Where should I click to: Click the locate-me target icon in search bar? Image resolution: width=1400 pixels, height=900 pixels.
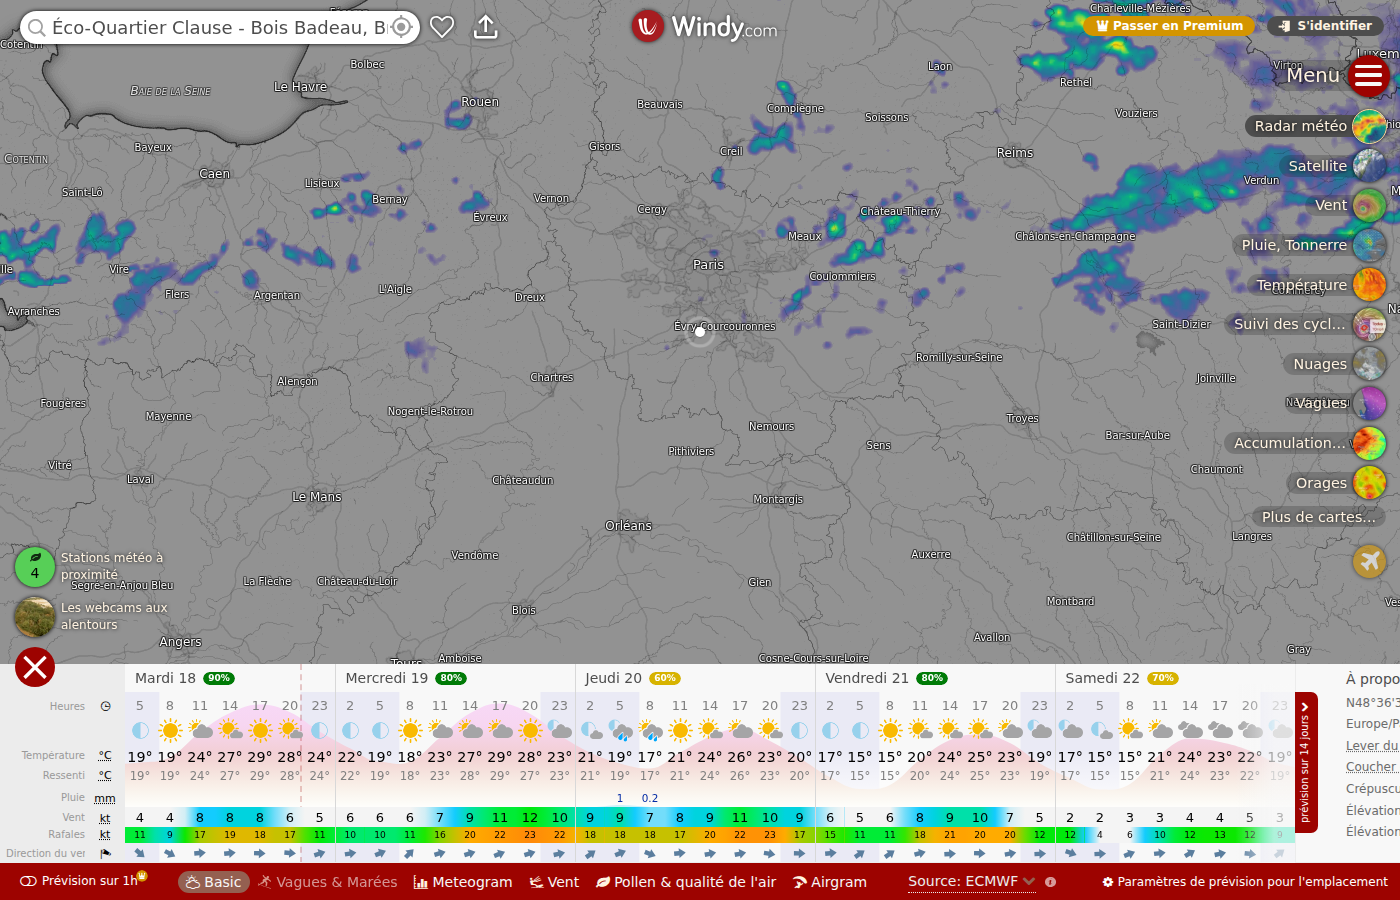[401, 27]
